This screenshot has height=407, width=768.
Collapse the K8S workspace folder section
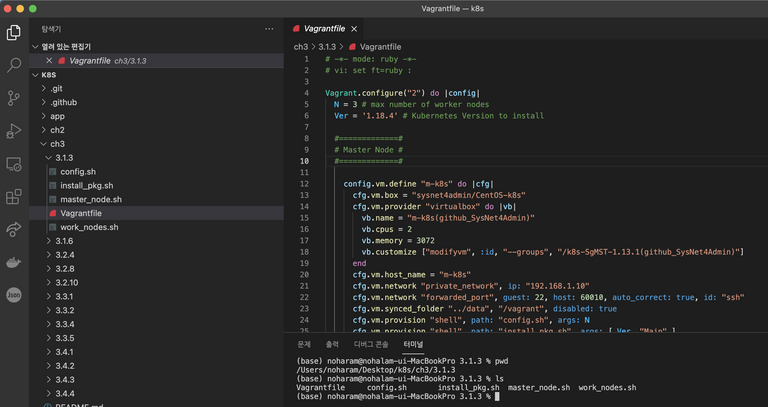coord(35,75)
